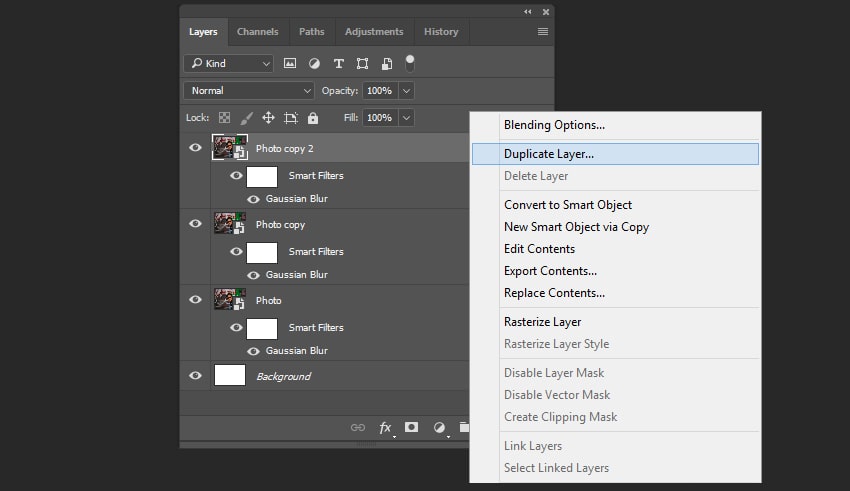Screen dimensions: 850x491
Task: Click the lock all padlock icon
Action: coord(313,118)
